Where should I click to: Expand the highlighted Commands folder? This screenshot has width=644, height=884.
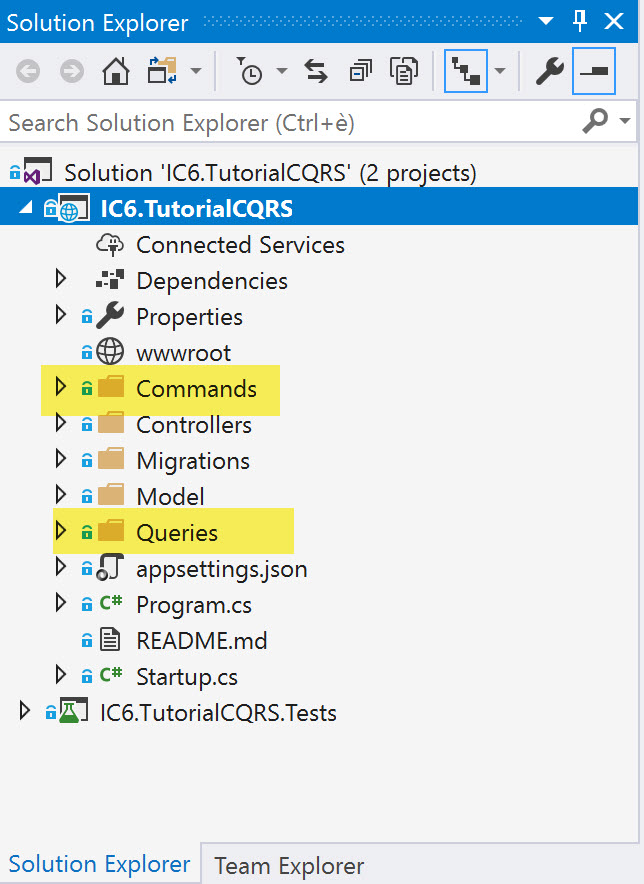pos(62,387)
